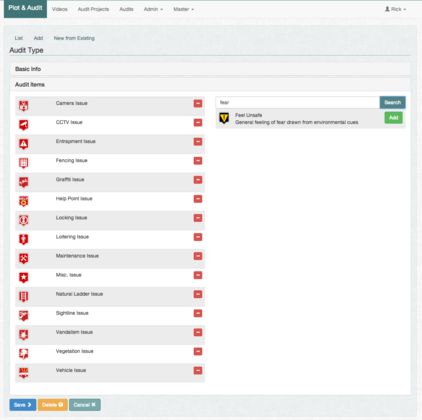The height and width of the screenshot is (420, 422).
Task: Click the Camera Issue marker icon
Action: [23, 106]
